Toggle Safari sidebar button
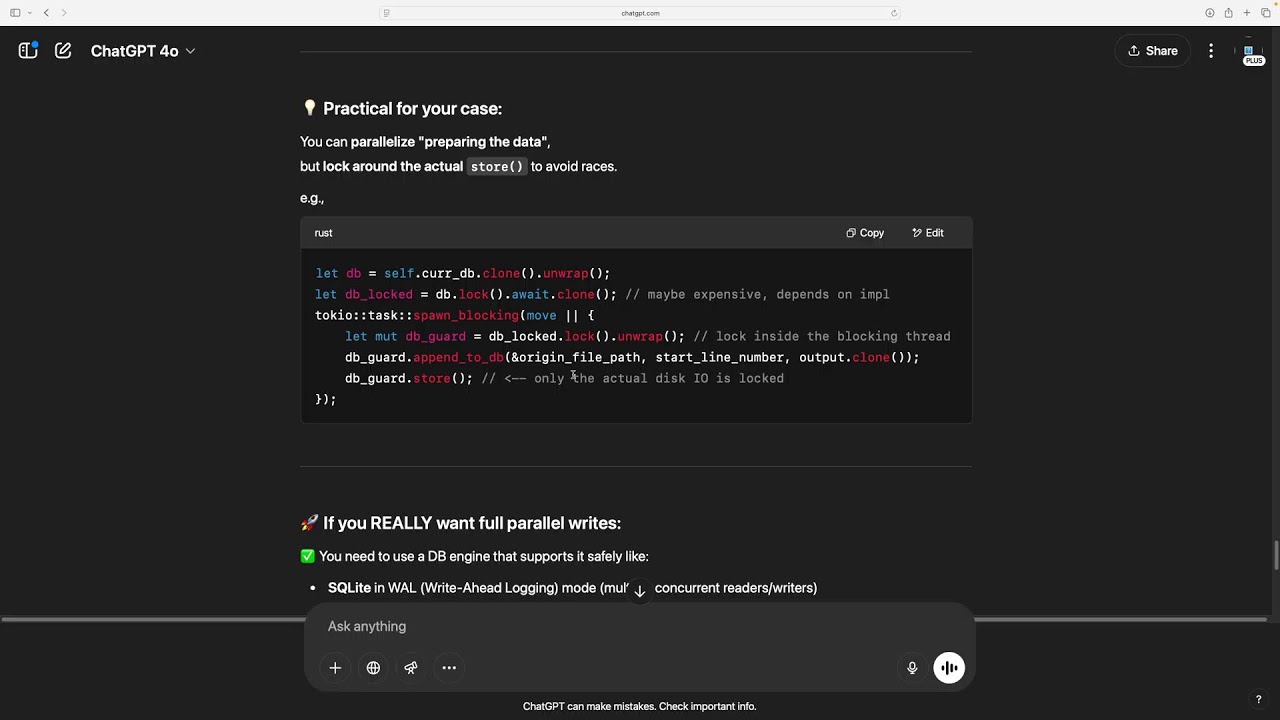Image resolution: width=1280 pixels, height=720 pixels. click(15, 13)
